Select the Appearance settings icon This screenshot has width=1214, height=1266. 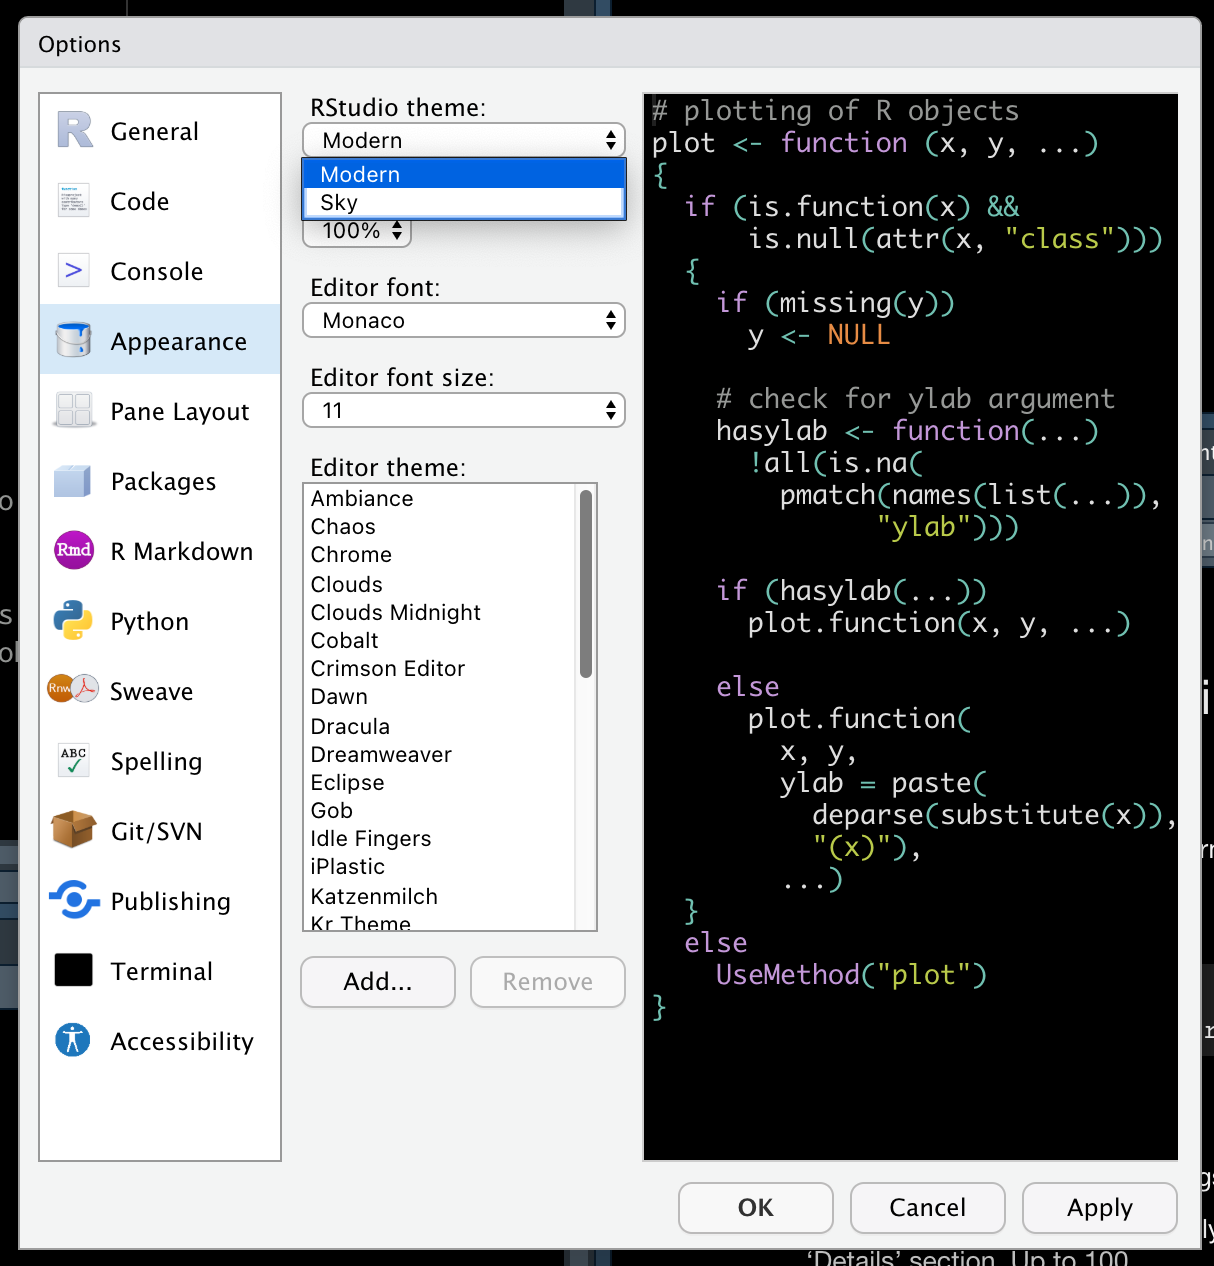[73, 341]
